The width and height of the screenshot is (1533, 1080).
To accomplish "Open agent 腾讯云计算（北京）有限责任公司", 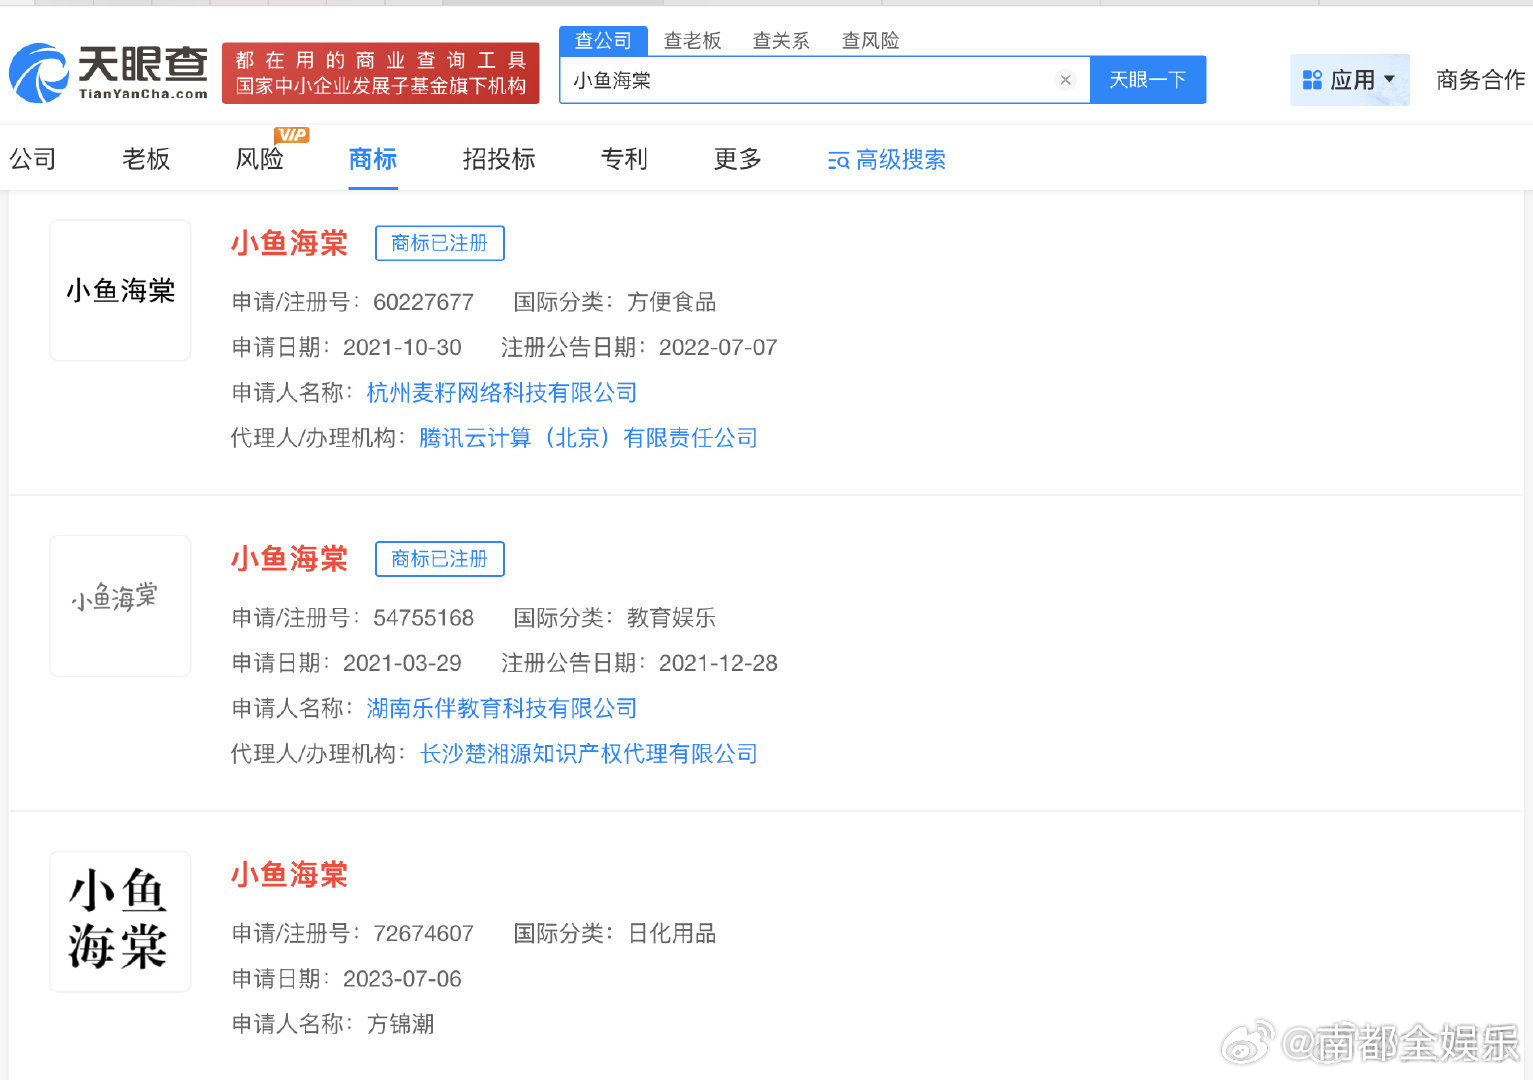I will [589, 438].
